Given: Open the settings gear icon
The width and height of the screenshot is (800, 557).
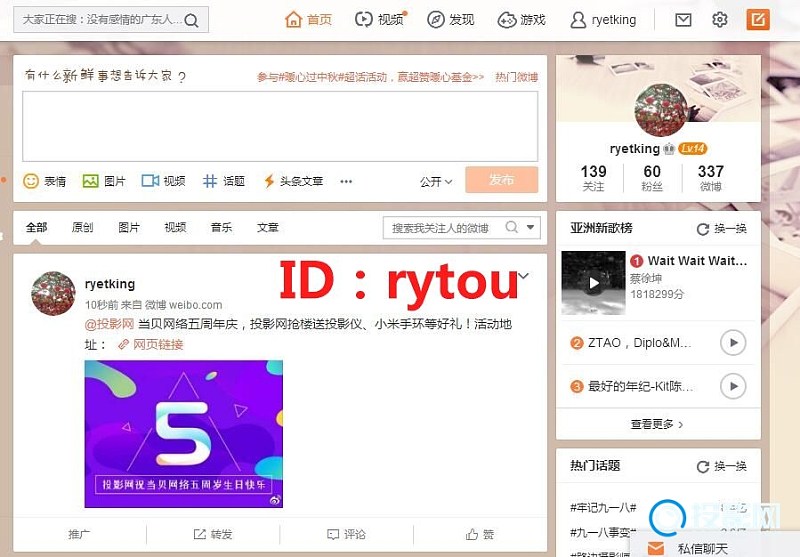Looking at the screenshot, I should pyautogui.click(x=719, y=20).
